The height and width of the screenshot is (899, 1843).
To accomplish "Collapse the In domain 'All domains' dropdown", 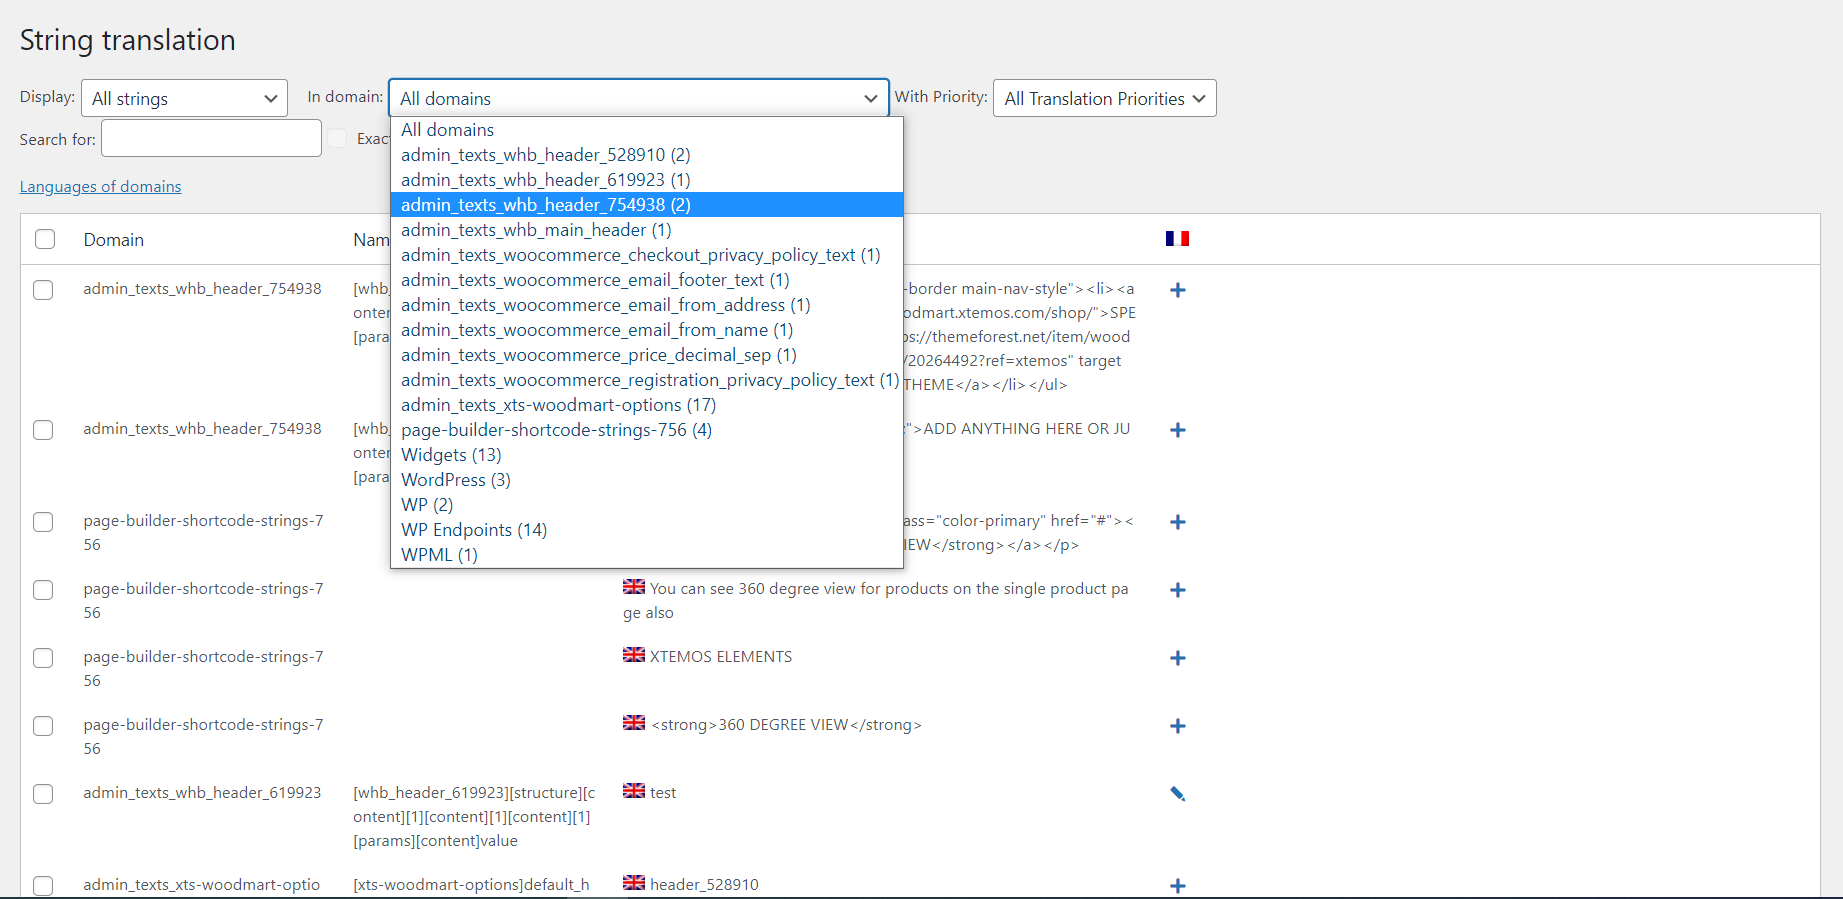I will (638, 99).
